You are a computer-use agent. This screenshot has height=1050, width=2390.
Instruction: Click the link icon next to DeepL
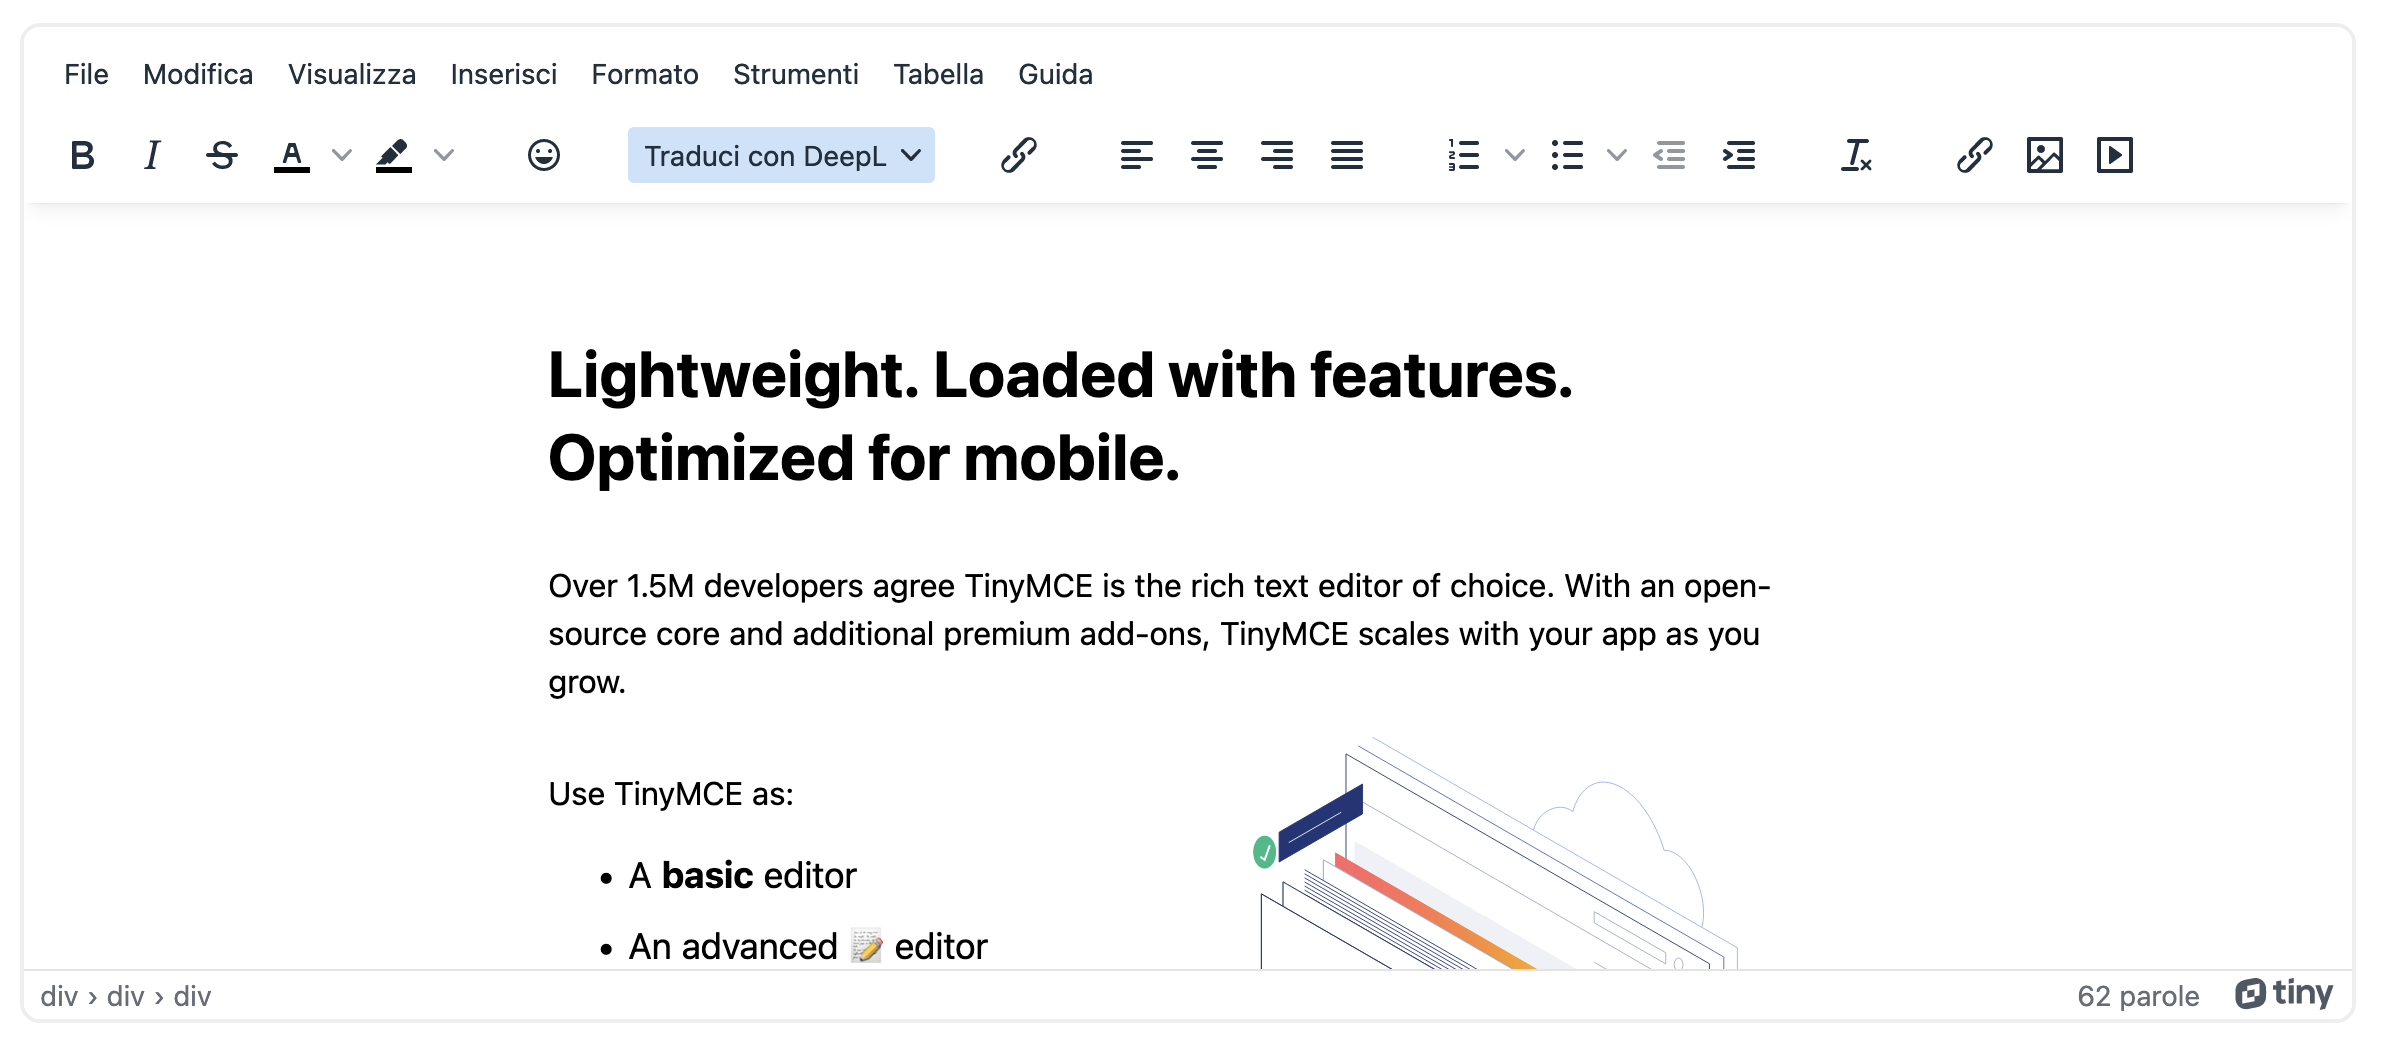[x=1019, y=155]
